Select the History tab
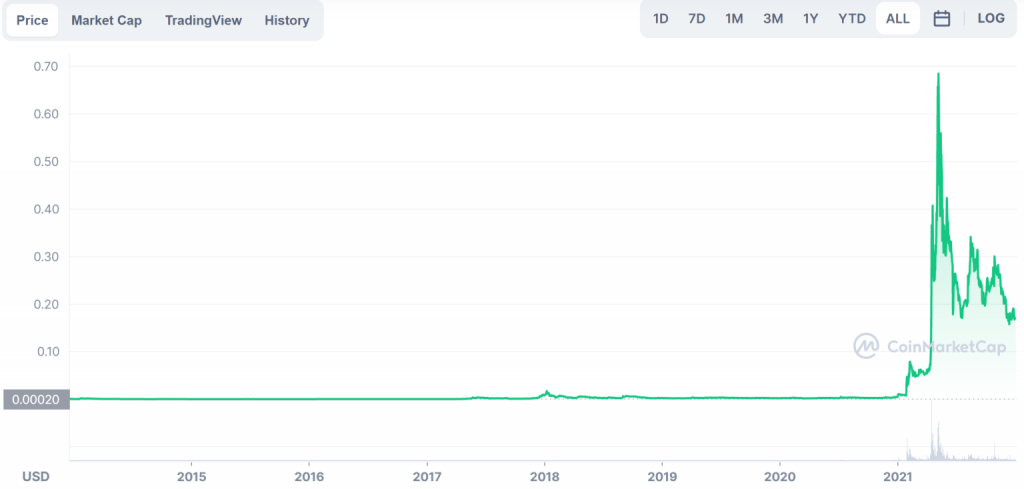This screenshot has height=489, width=1024. pyautogui.click(x=287, y=20)
